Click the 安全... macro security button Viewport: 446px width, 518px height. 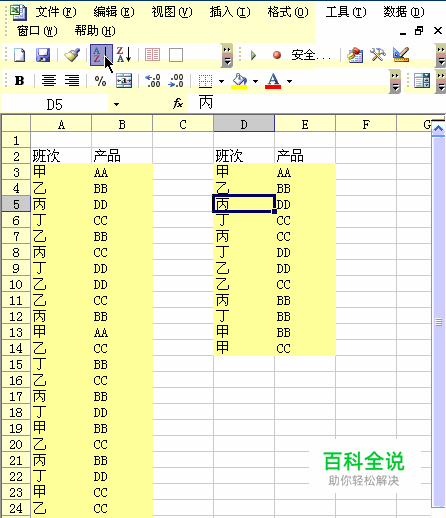pyautogui.click(x=311, y=55)
